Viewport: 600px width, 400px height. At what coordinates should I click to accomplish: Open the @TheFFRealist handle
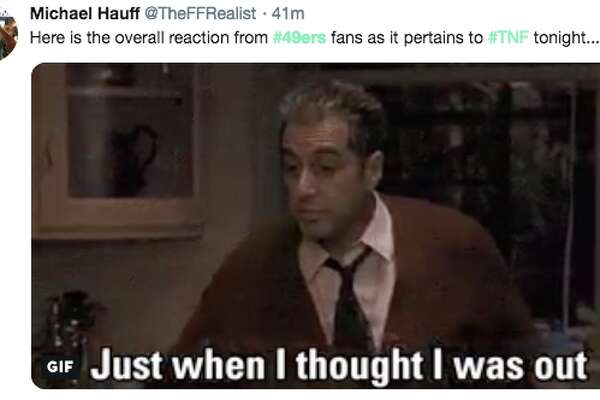click(201, 14)
